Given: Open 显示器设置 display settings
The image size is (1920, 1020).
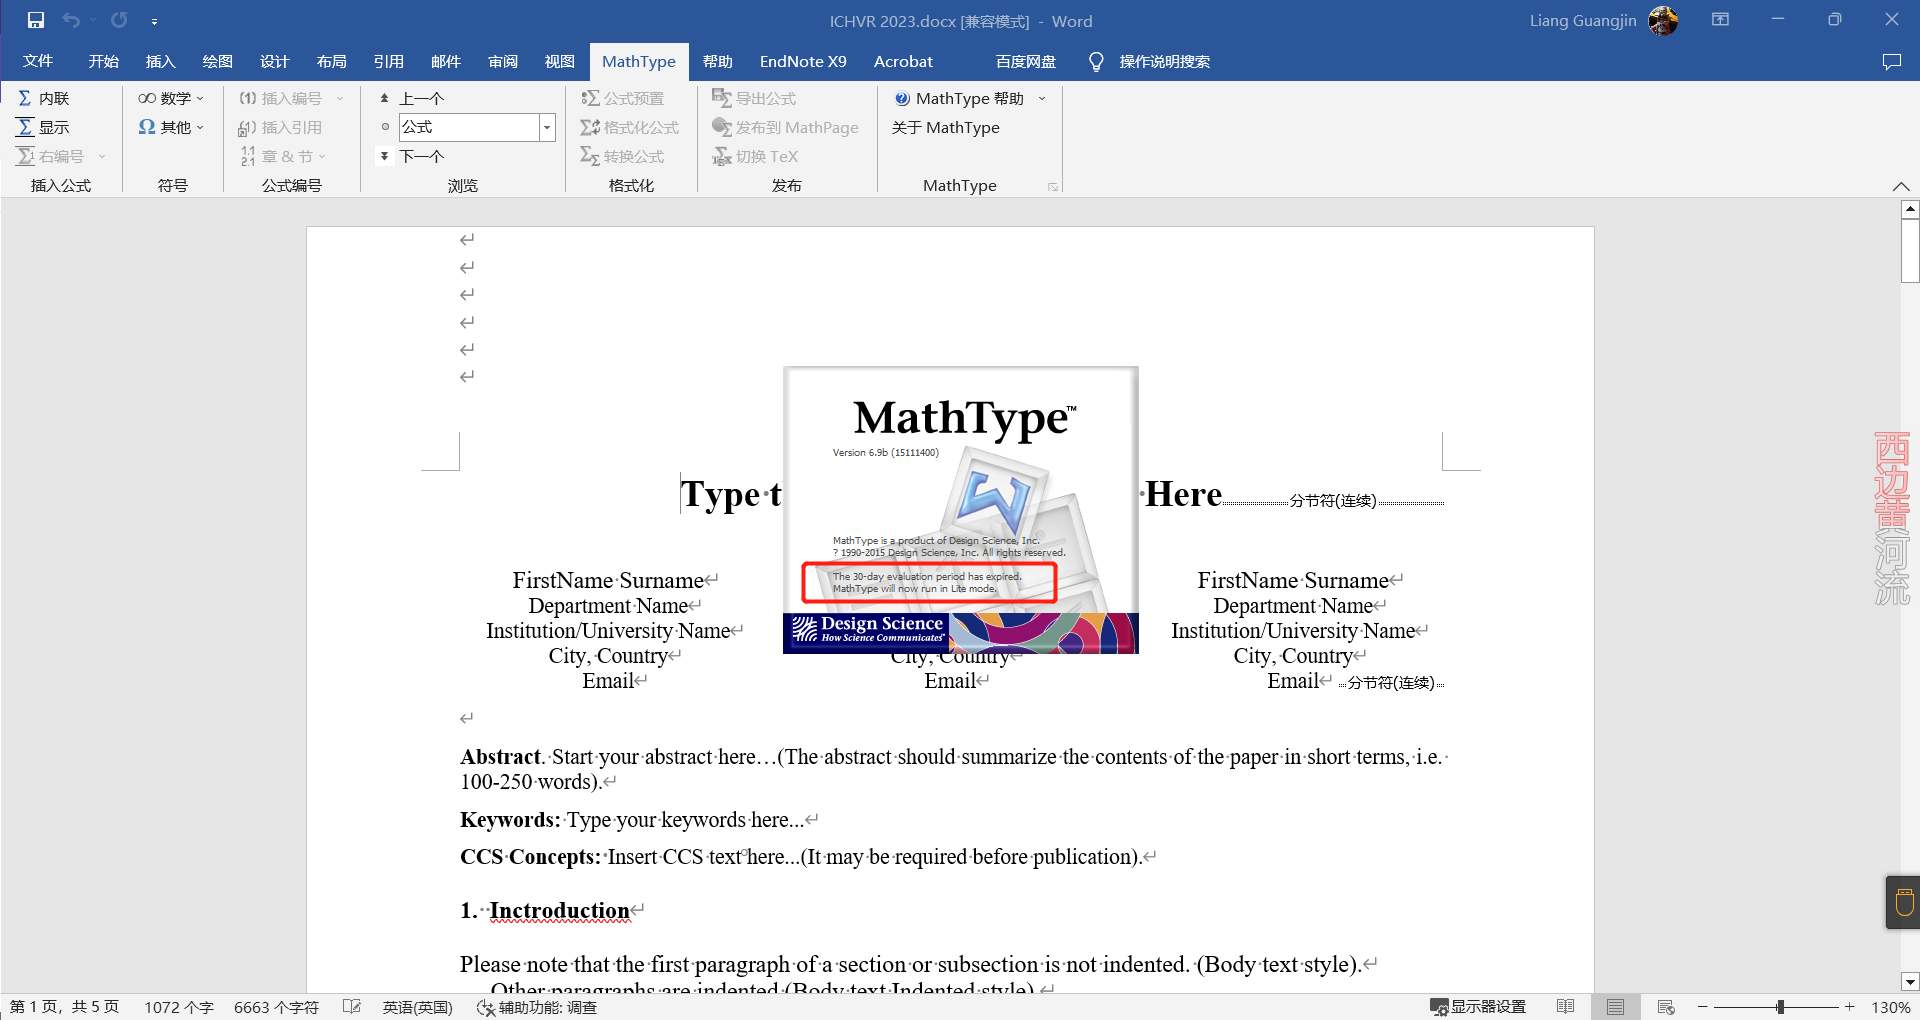Looking at the screenshot, I should pos(1477,1007).
